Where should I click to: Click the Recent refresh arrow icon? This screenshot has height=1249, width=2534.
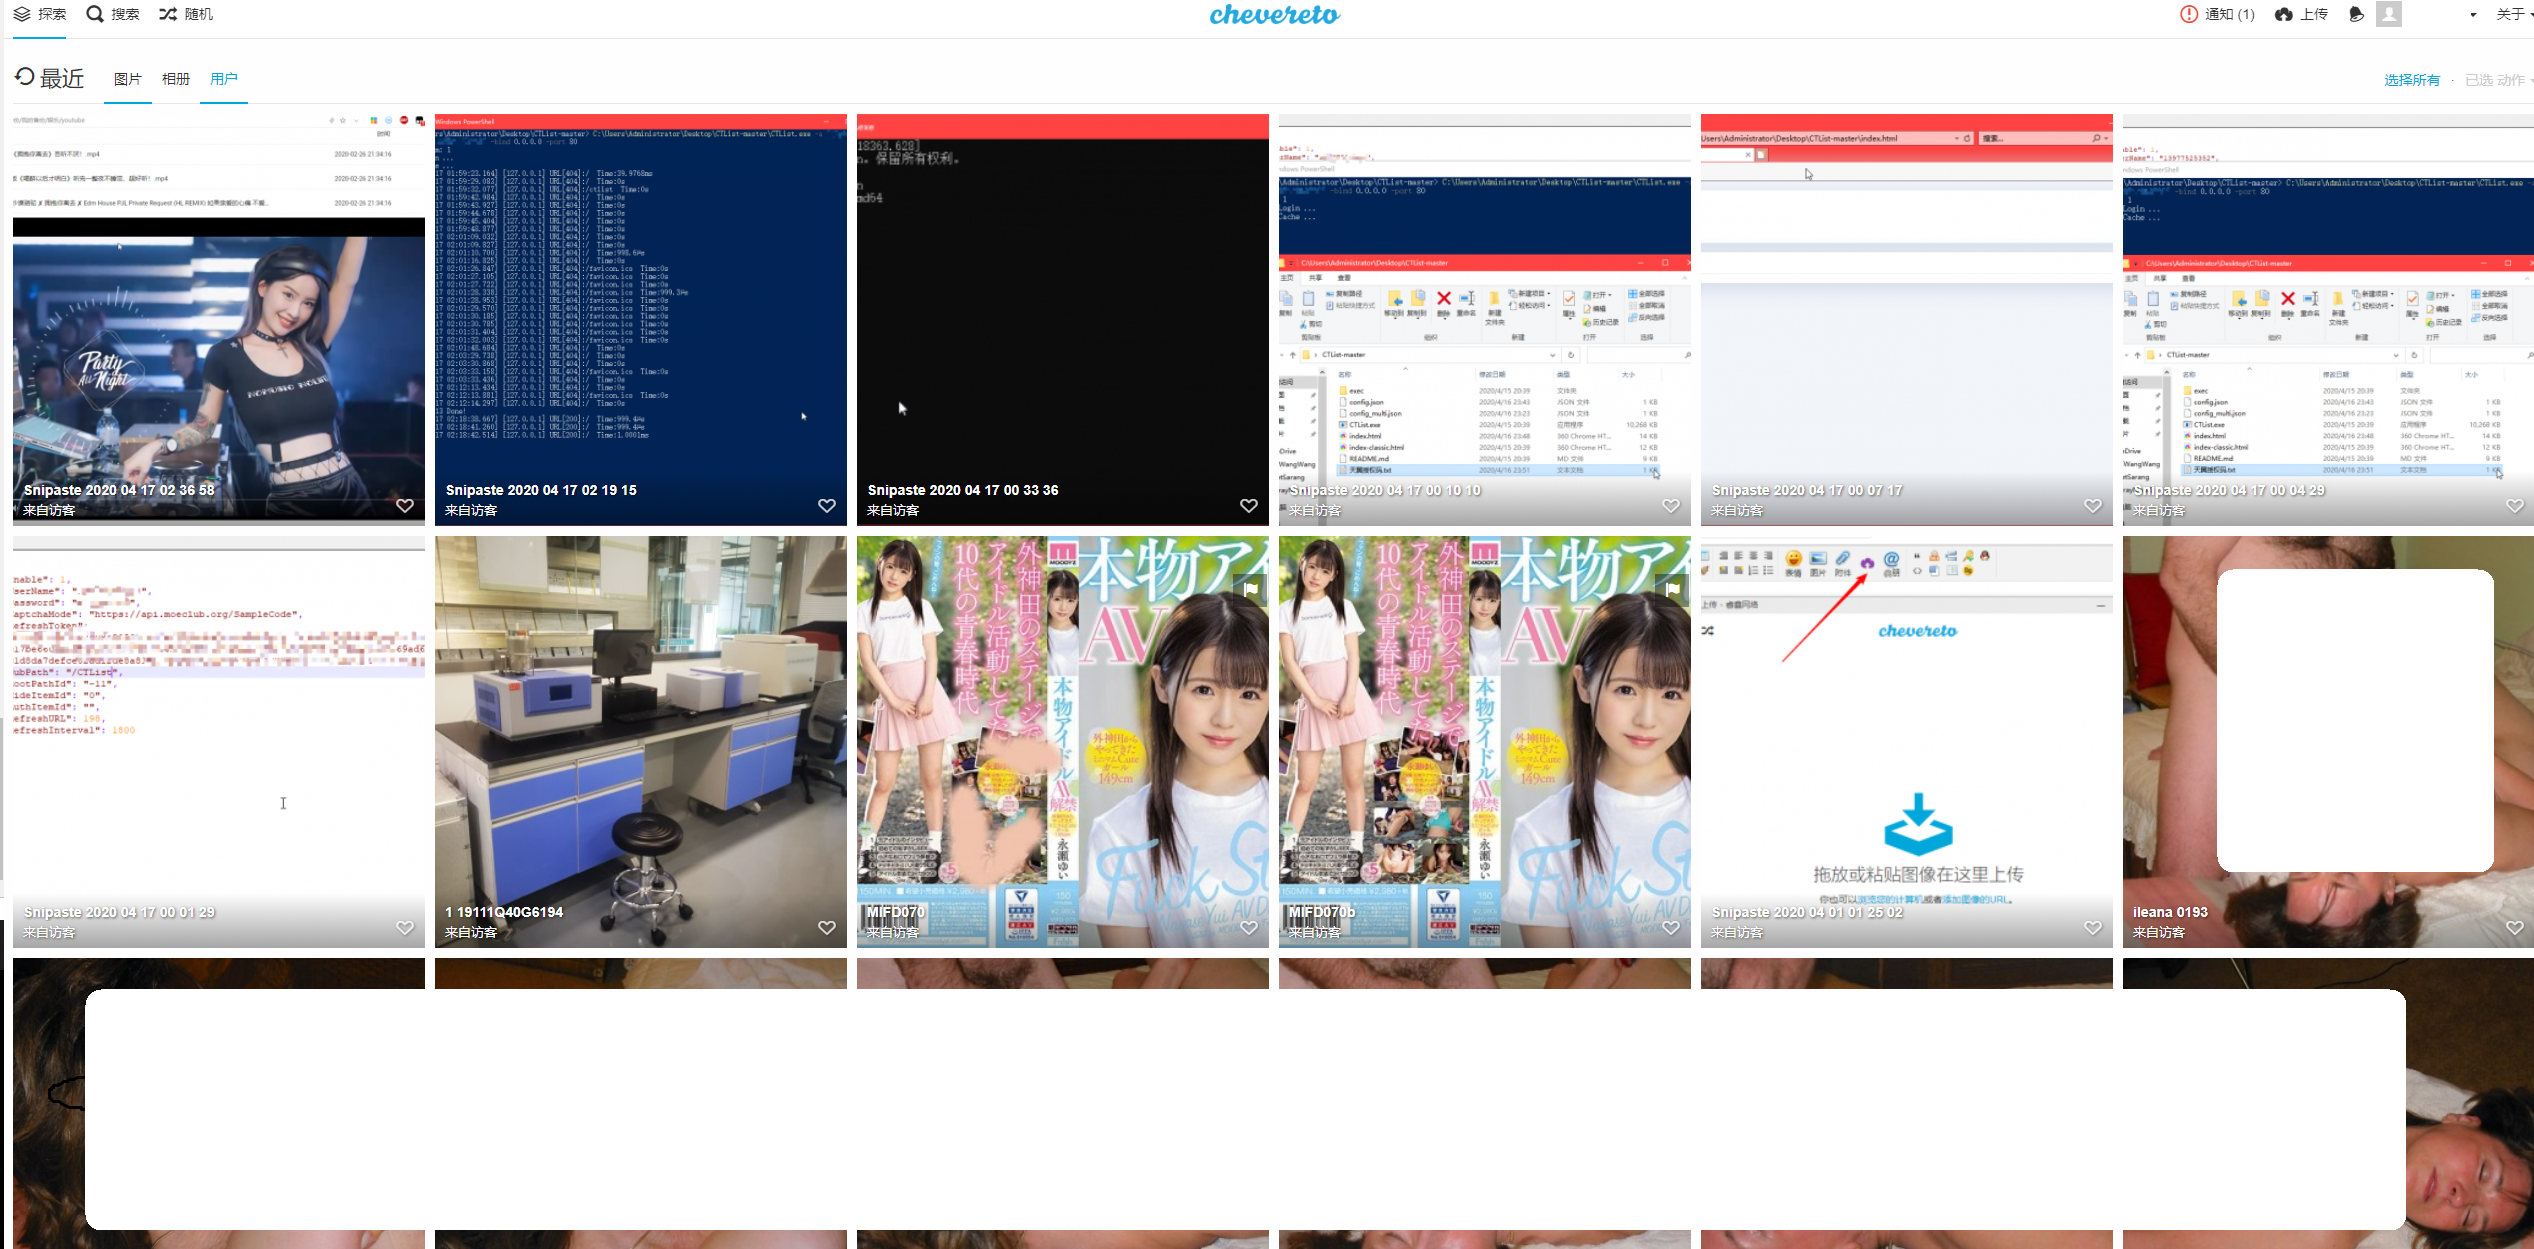[x=25, y=77]
